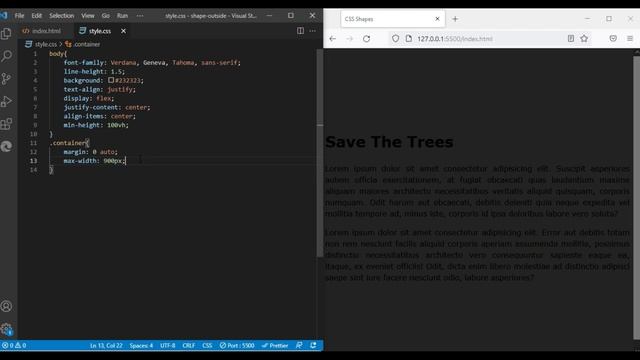The width and height of the screenshot is (640, 360).
Task: Open the Search view in activity bar
Action: pyautogui.click(x=6, y=56)
